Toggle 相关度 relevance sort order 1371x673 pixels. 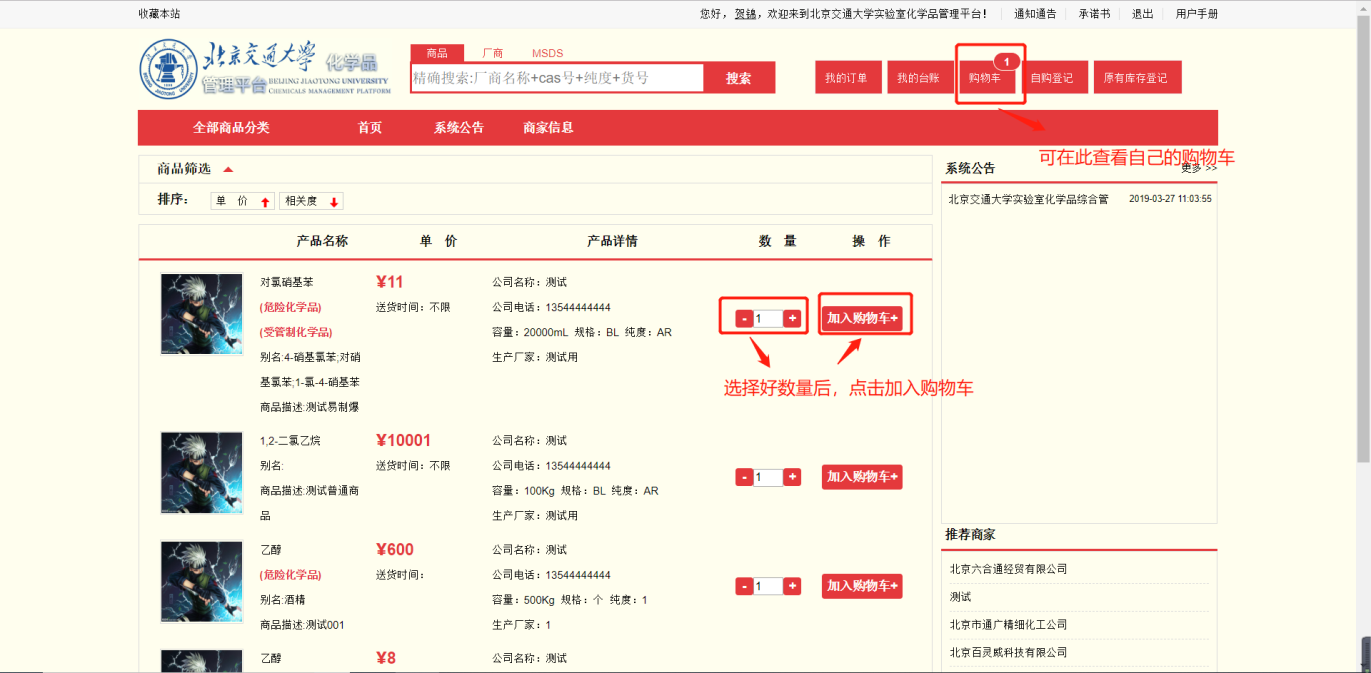(x=312, y=201)
